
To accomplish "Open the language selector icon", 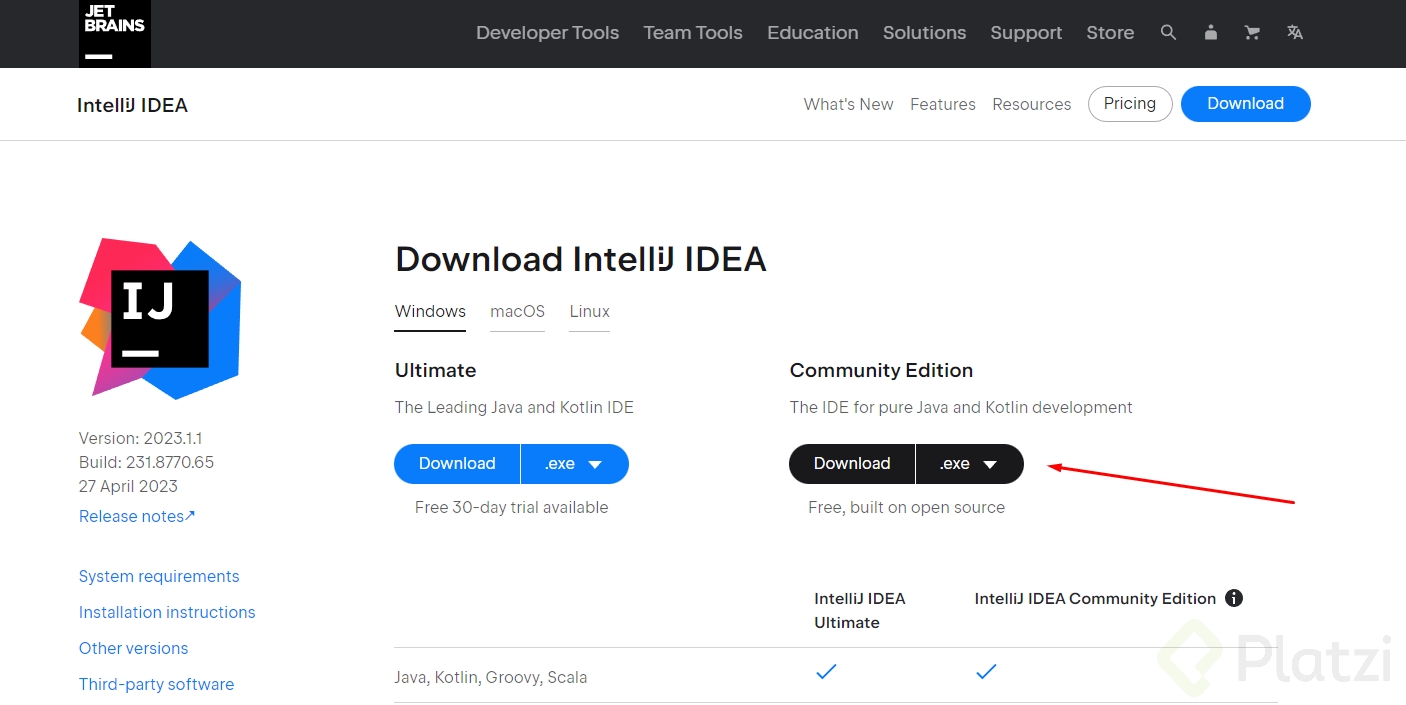I will click(x=1295, y=33).
